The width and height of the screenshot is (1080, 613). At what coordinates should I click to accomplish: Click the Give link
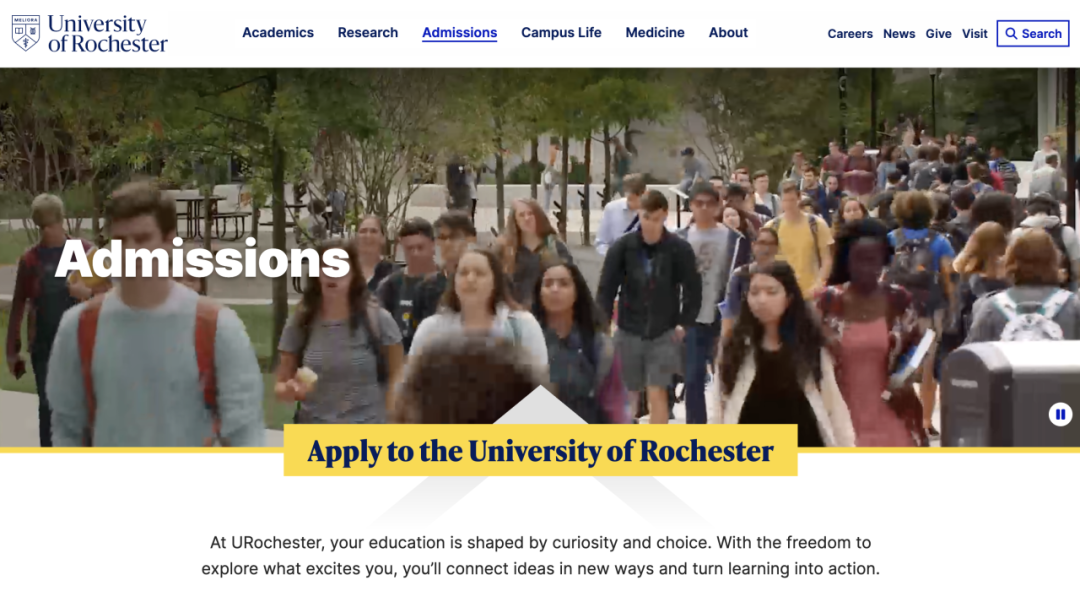tap(938, 34)
